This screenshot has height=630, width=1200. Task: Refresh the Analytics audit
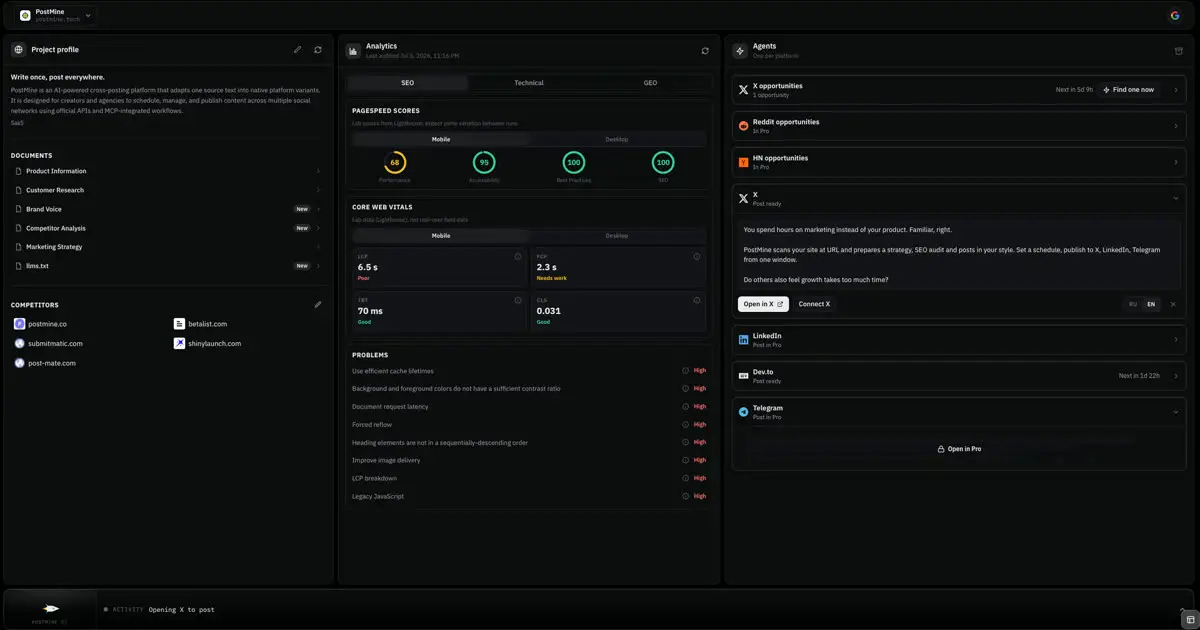point(705,50)
